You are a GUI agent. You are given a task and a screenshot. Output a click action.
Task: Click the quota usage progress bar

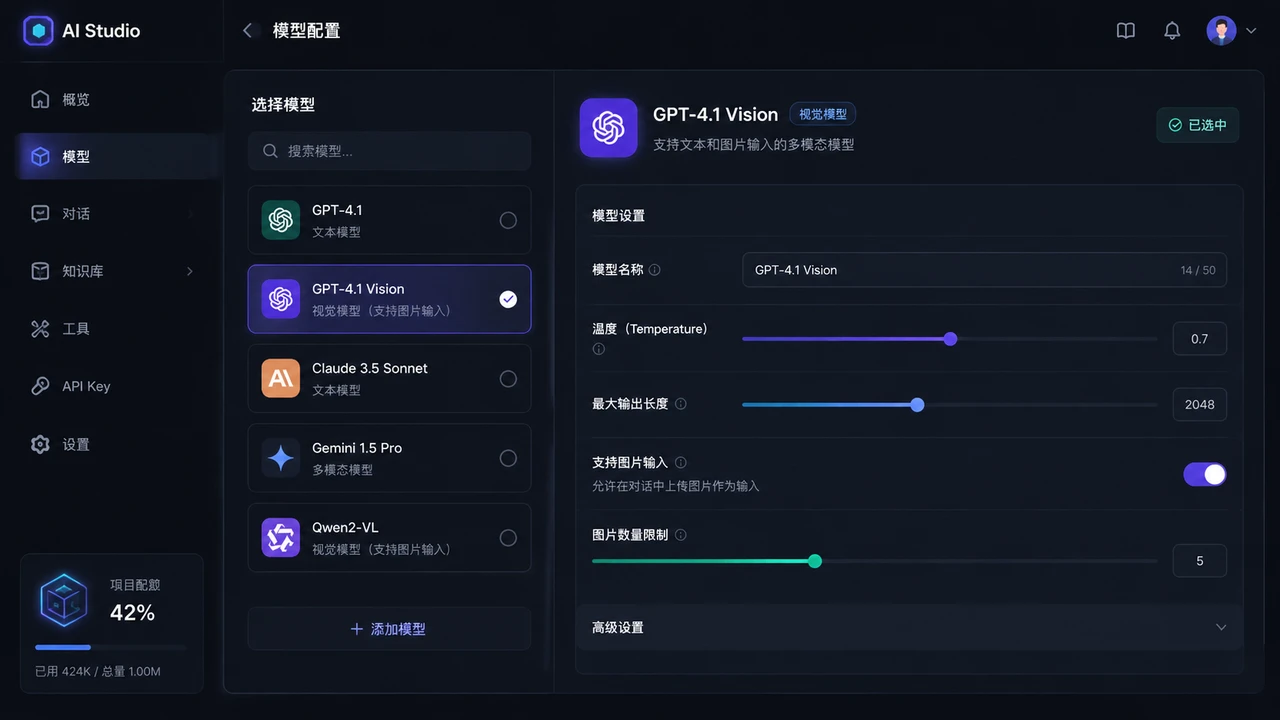point(111,647)
